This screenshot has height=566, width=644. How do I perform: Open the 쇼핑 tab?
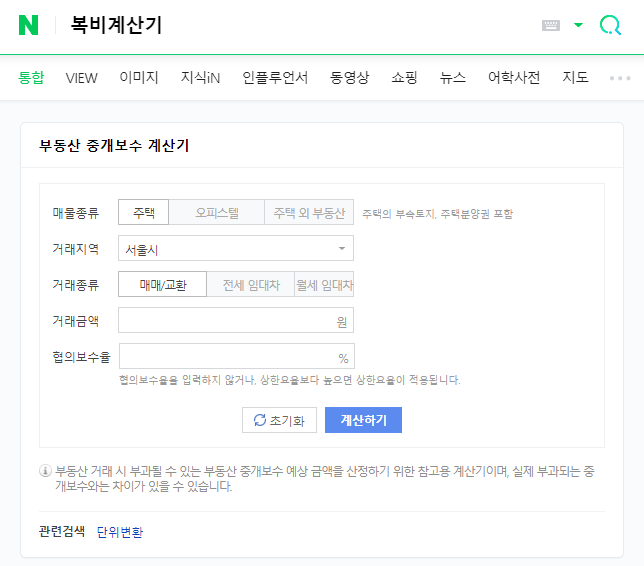[404, 77]
